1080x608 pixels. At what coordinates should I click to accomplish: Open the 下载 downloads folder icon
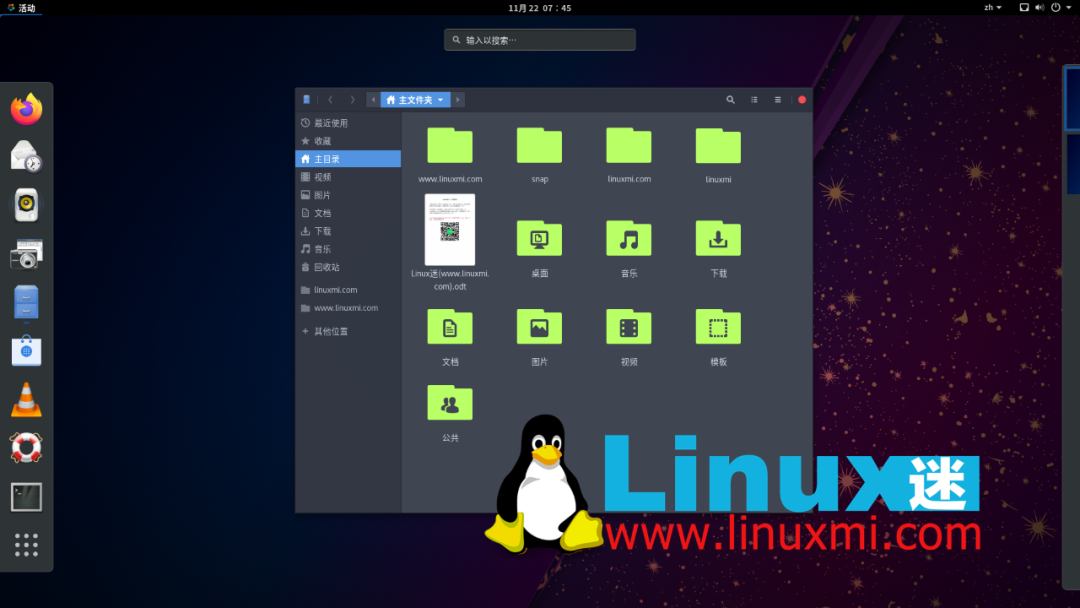pyautogui.click(x=718, y=238)
